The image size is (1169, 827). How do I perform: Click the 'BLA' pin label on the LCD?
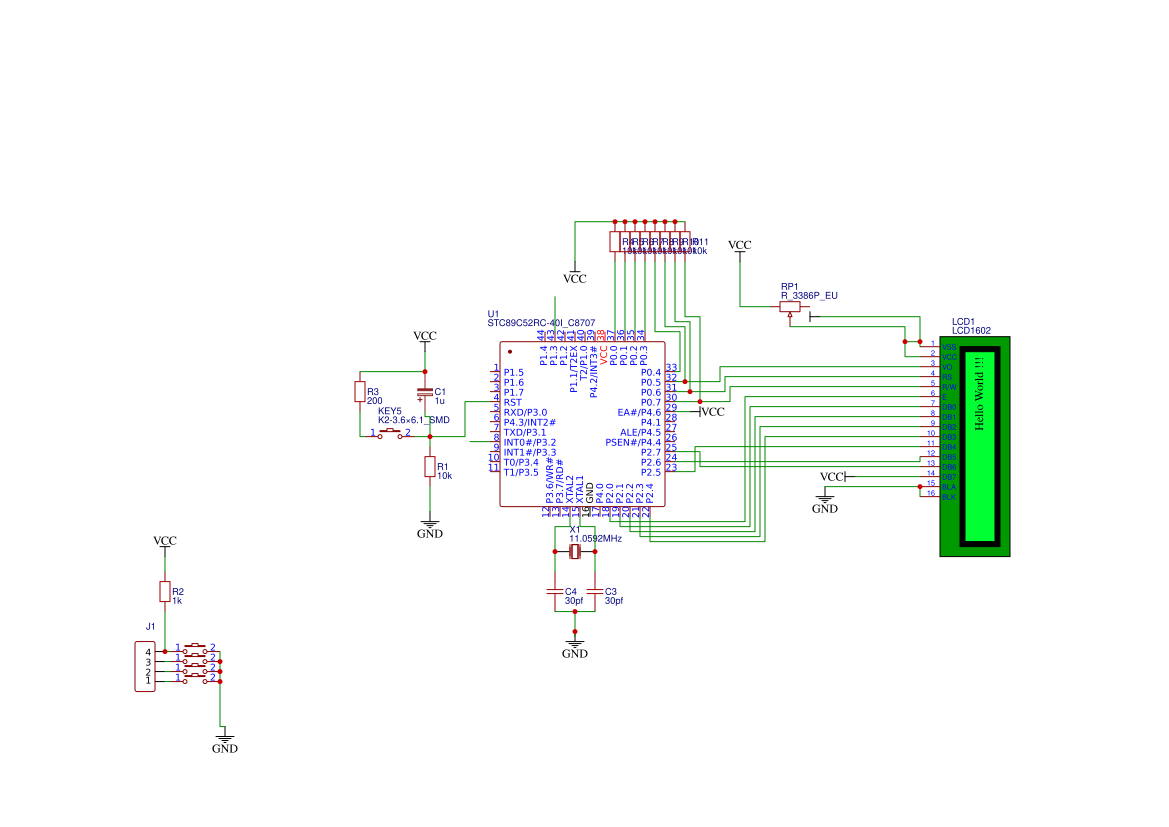coord(948,487)
